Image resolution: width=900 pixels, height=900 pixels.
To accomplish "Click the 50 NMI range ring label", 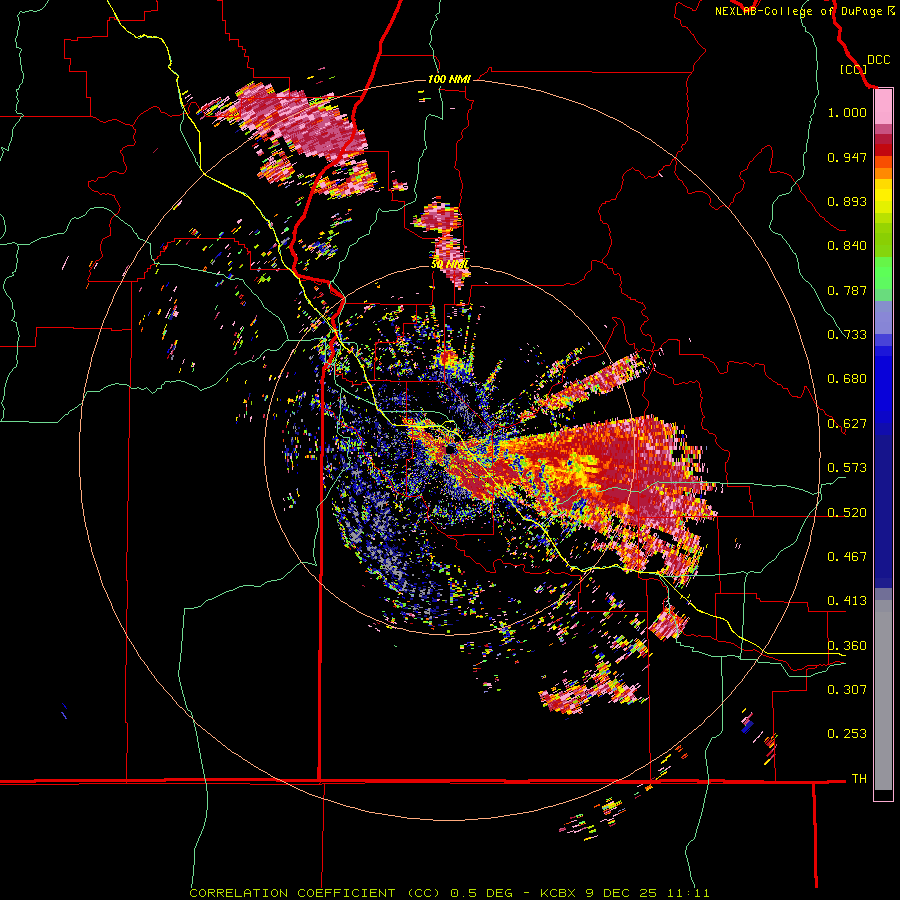I will point(449,265).
